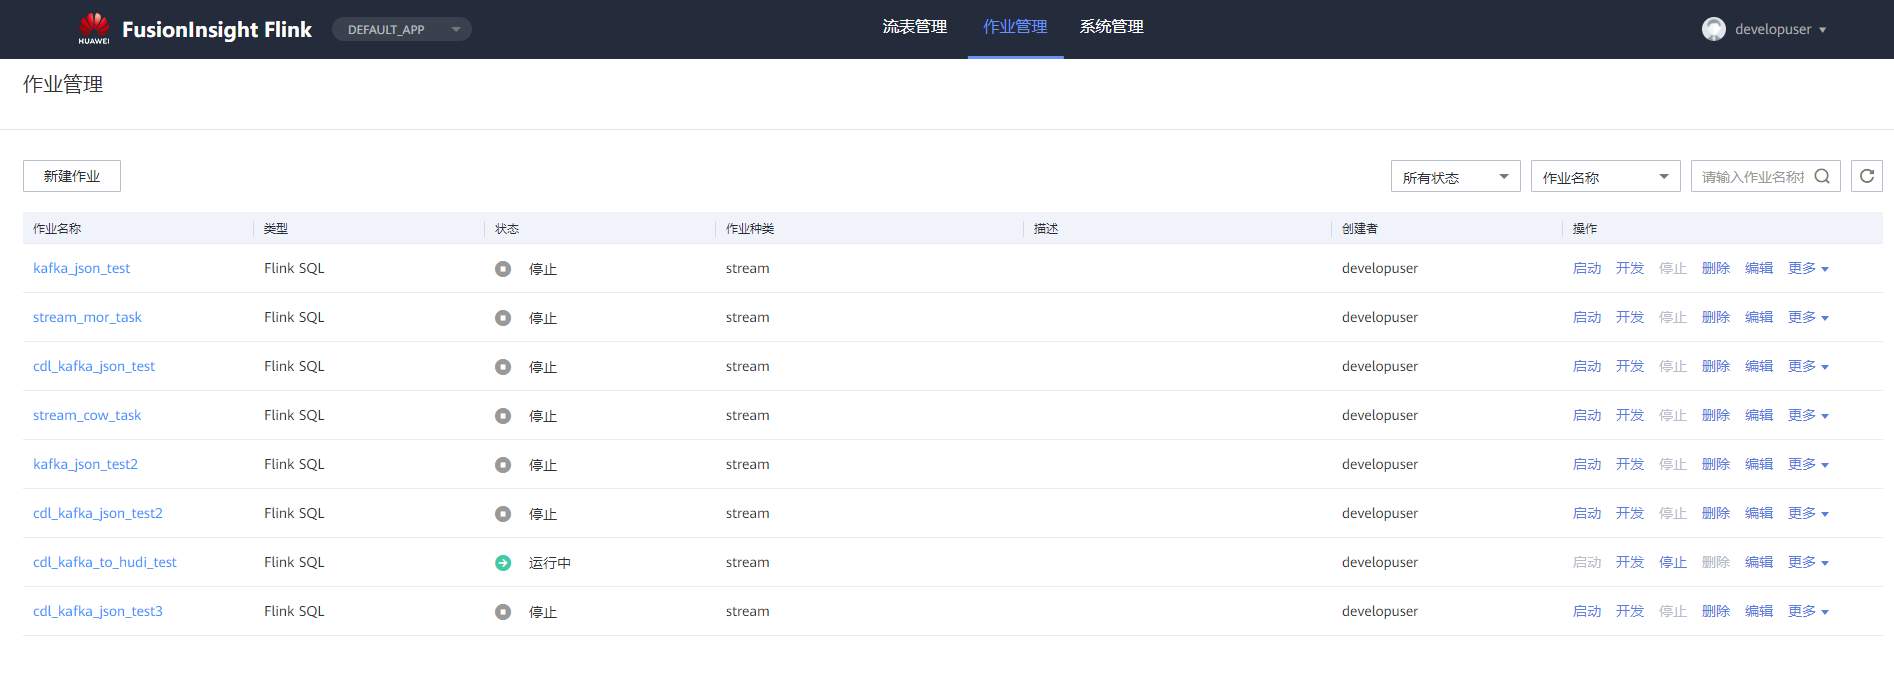Click 删除 for cdl_kafka_json_test2
Screen dimensions: 1894x683
(x=1716, y=513)
